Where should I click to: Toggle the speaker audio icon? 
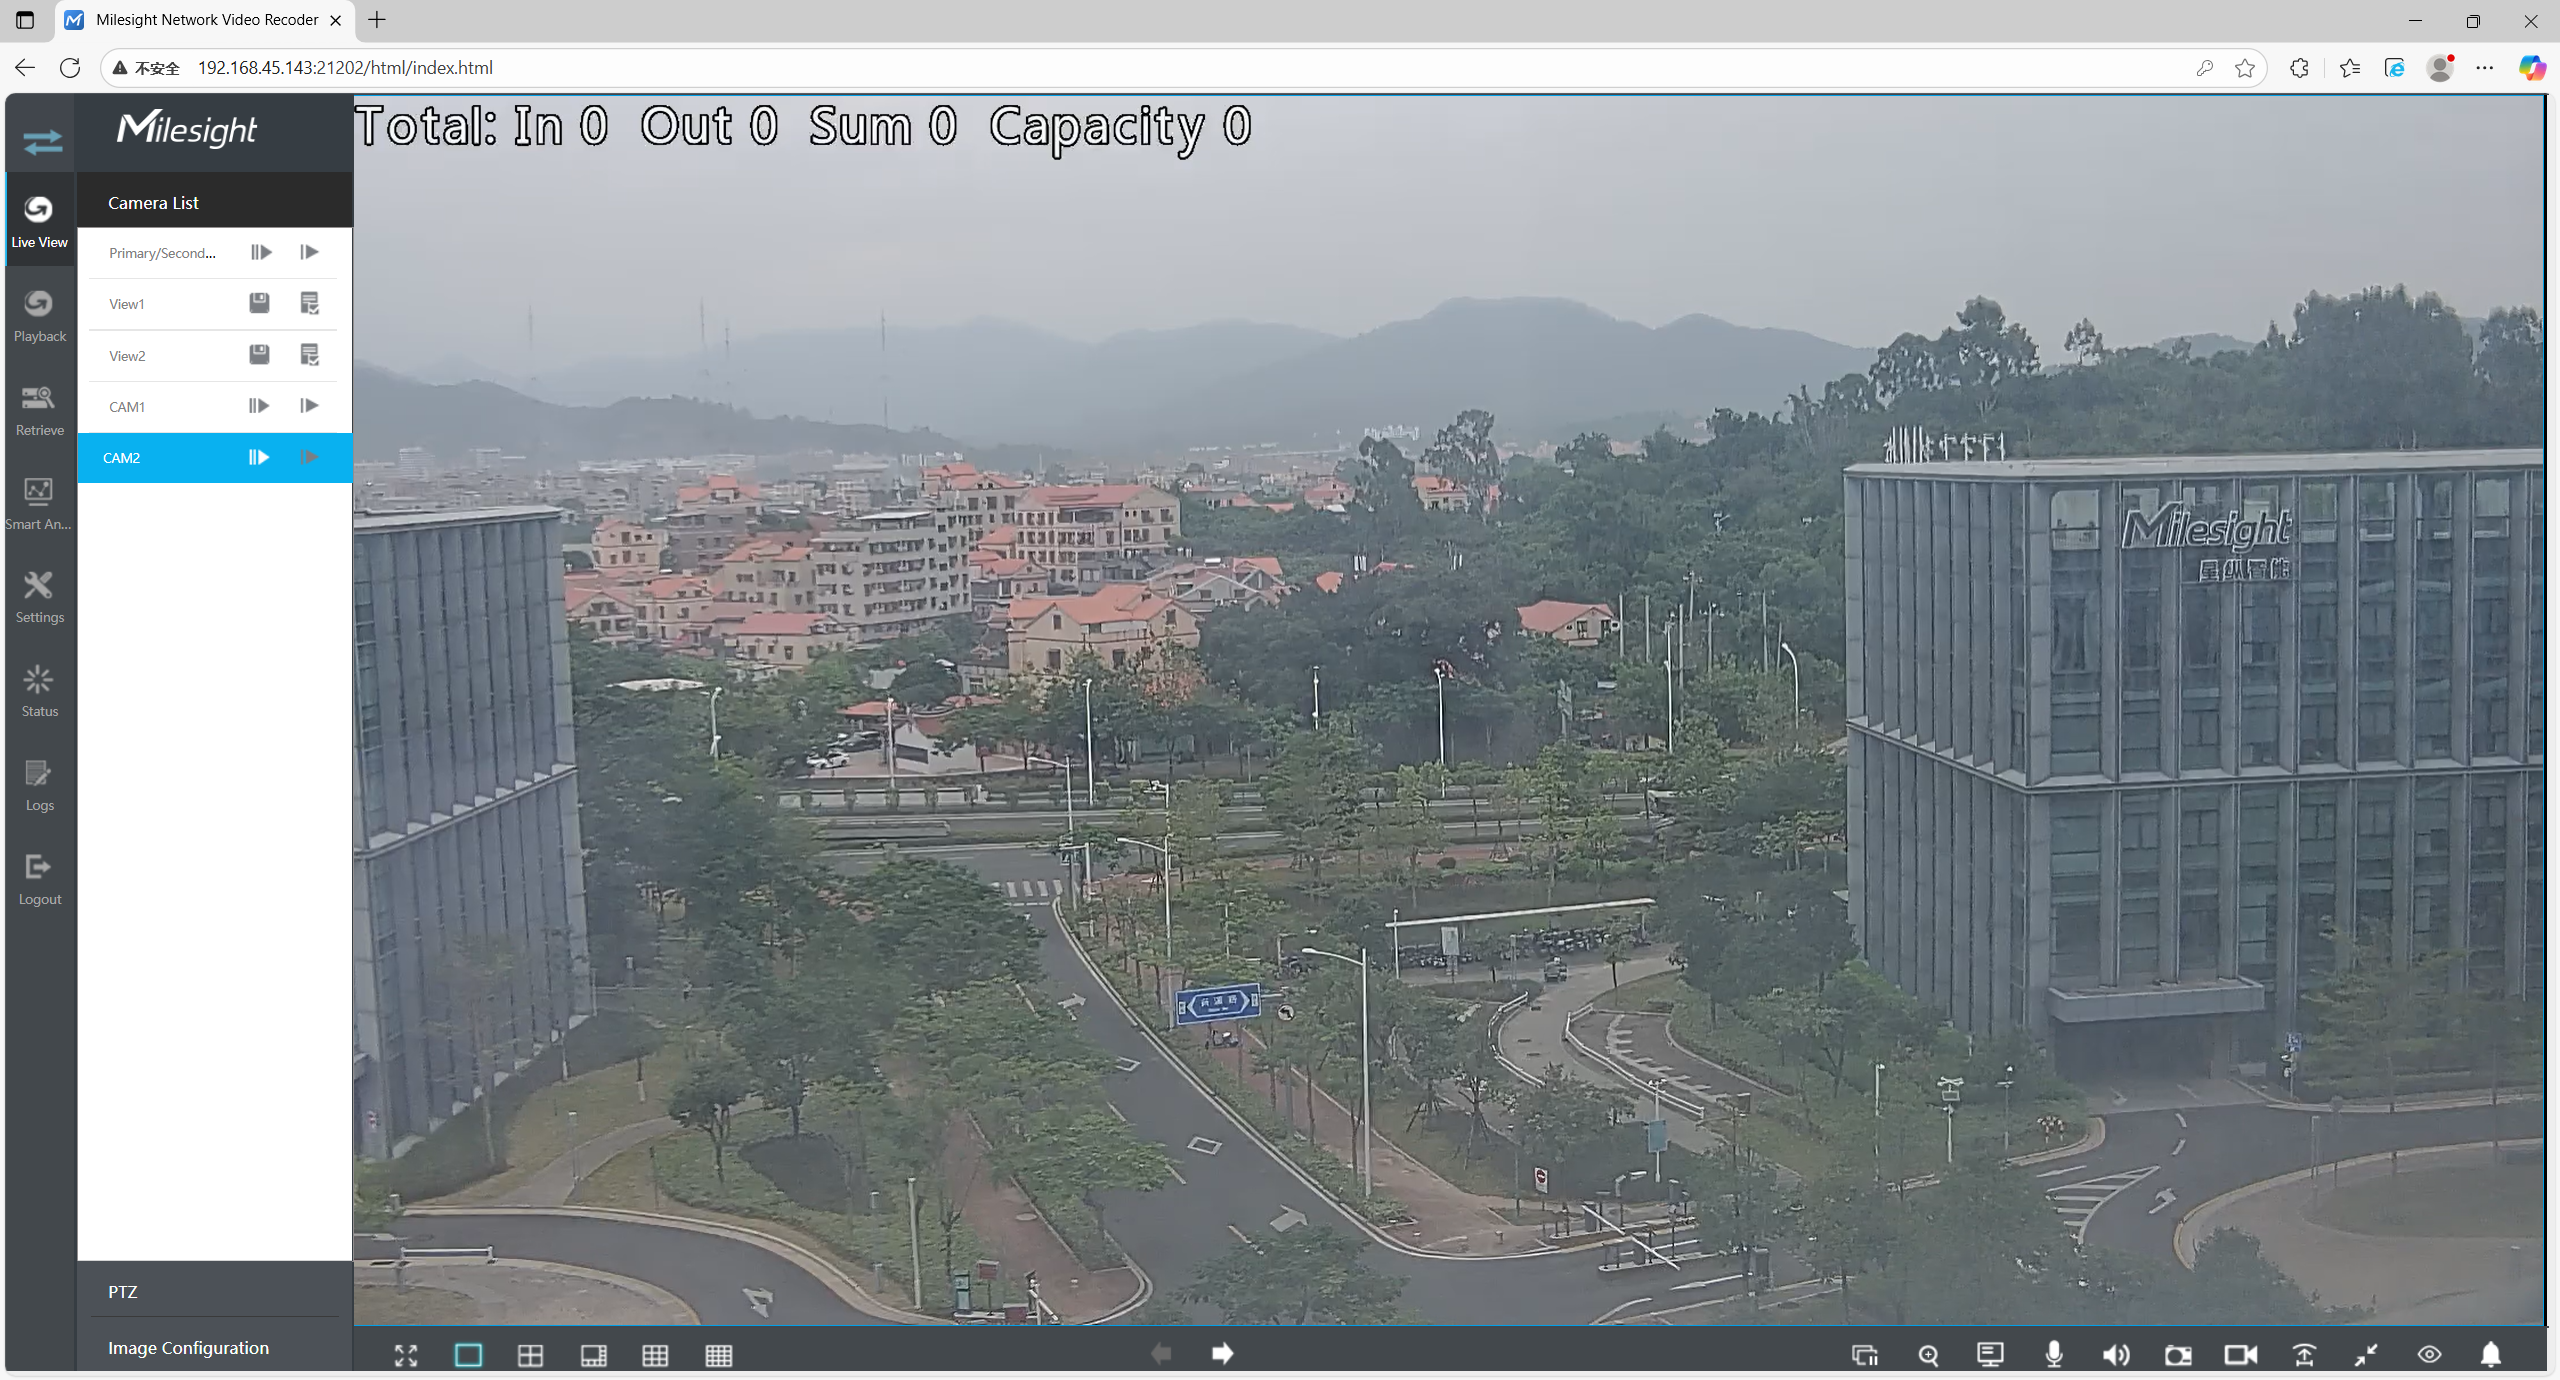tap(2115, 1354)
